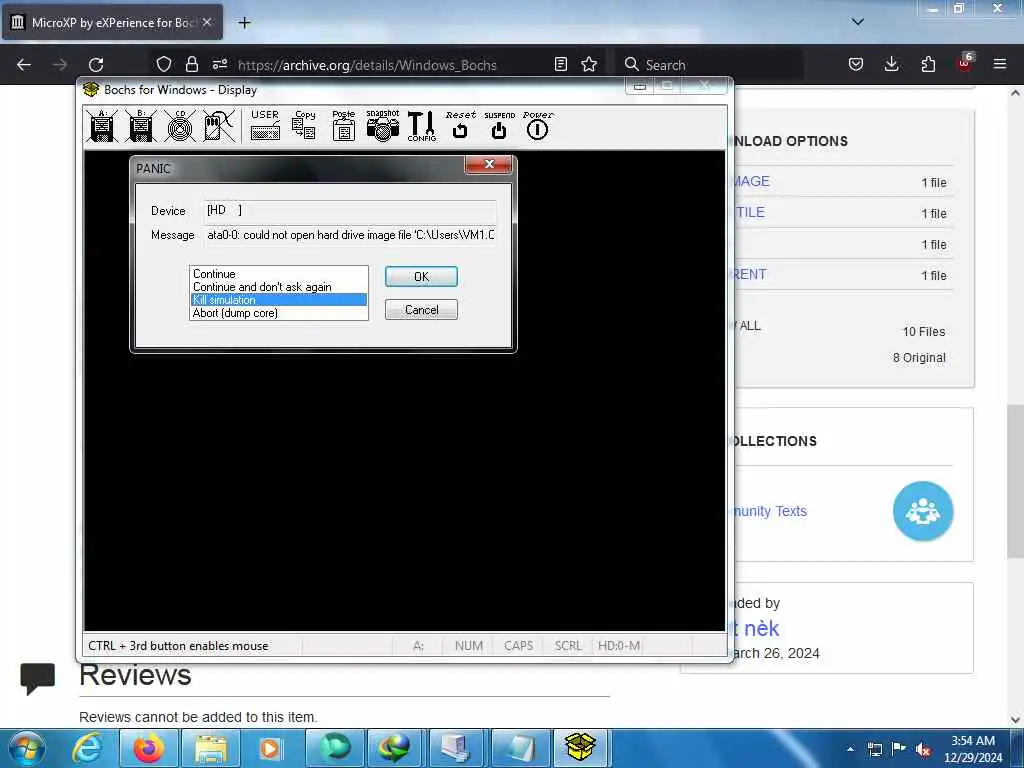Click the Community Texts collection link
This screenshot has width=1024, height=768.
[771, 511]
